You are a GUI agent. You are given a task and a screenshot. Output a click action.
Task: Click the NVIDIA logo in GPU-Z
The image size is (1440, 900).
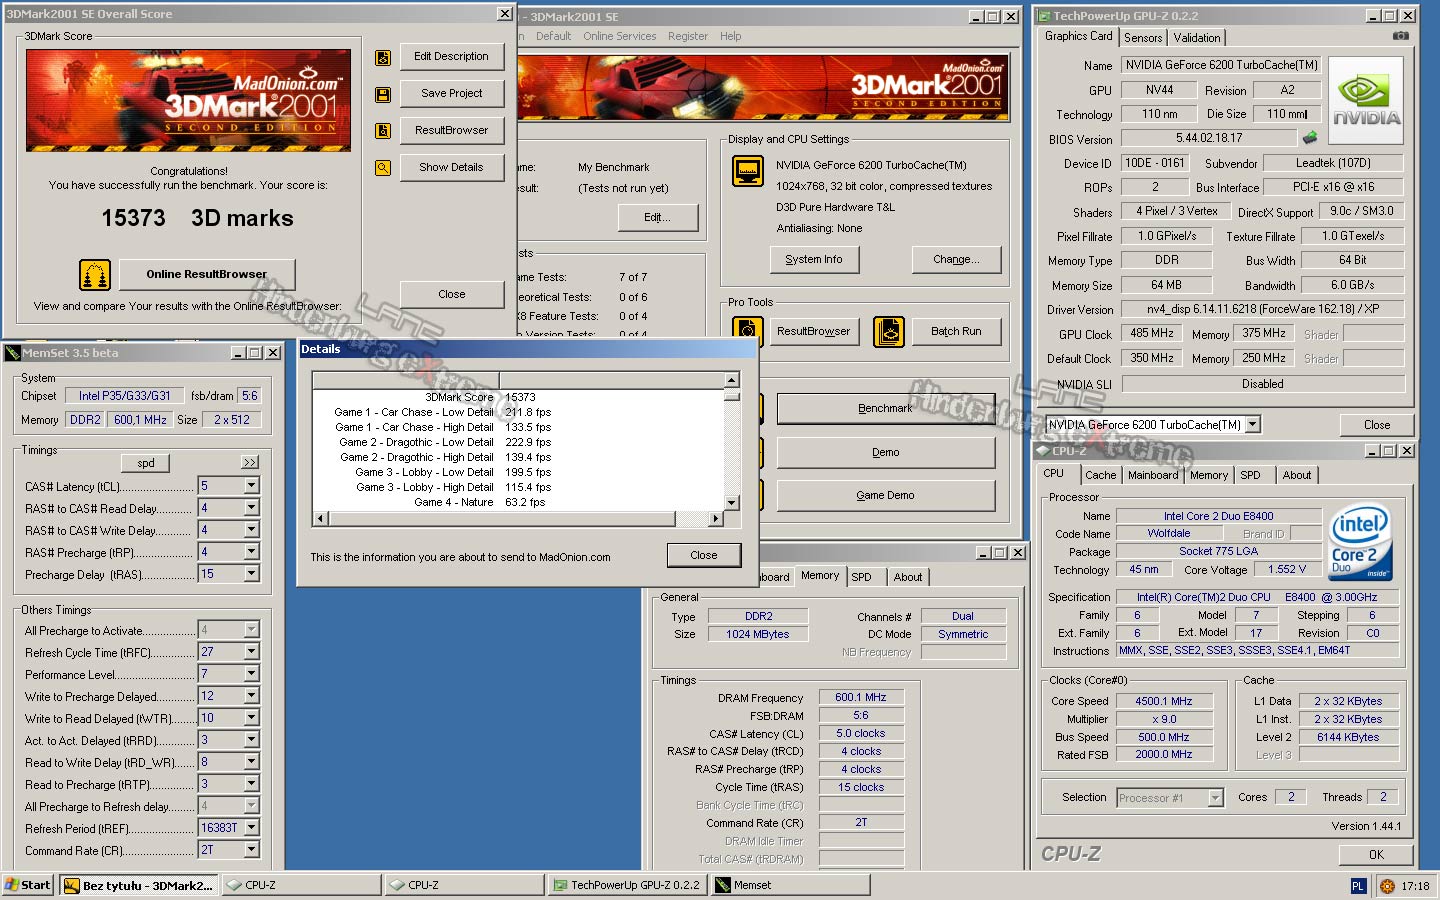[1366, 101]
